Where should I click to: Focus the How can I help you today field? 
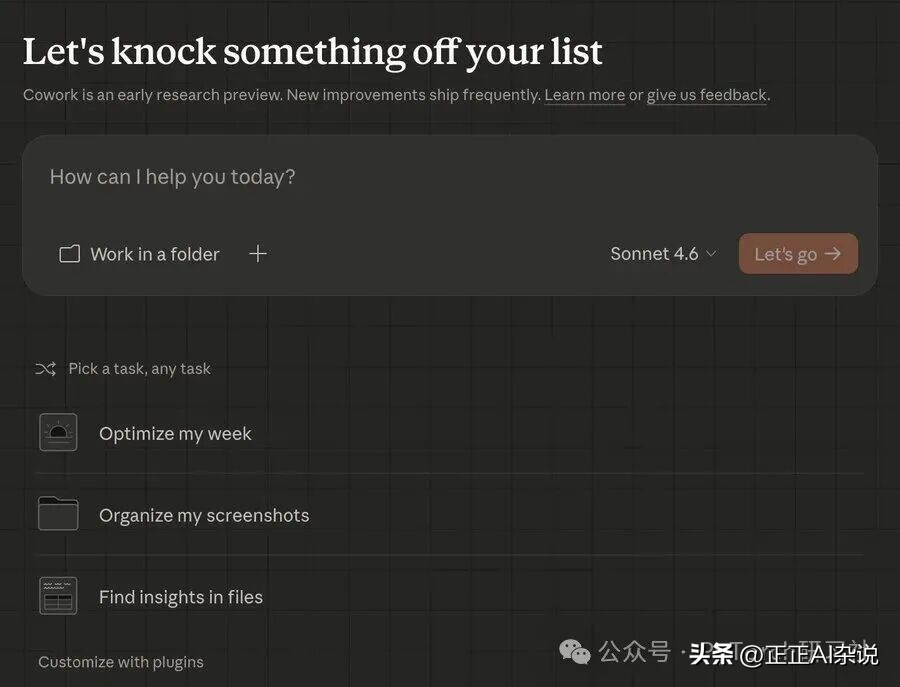coord(400,178)
